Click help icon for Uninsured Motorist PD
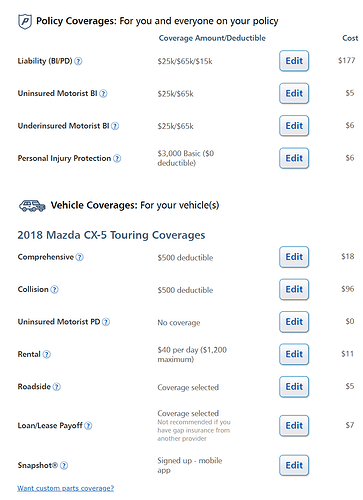363x500 pixels. click(106, 322)
